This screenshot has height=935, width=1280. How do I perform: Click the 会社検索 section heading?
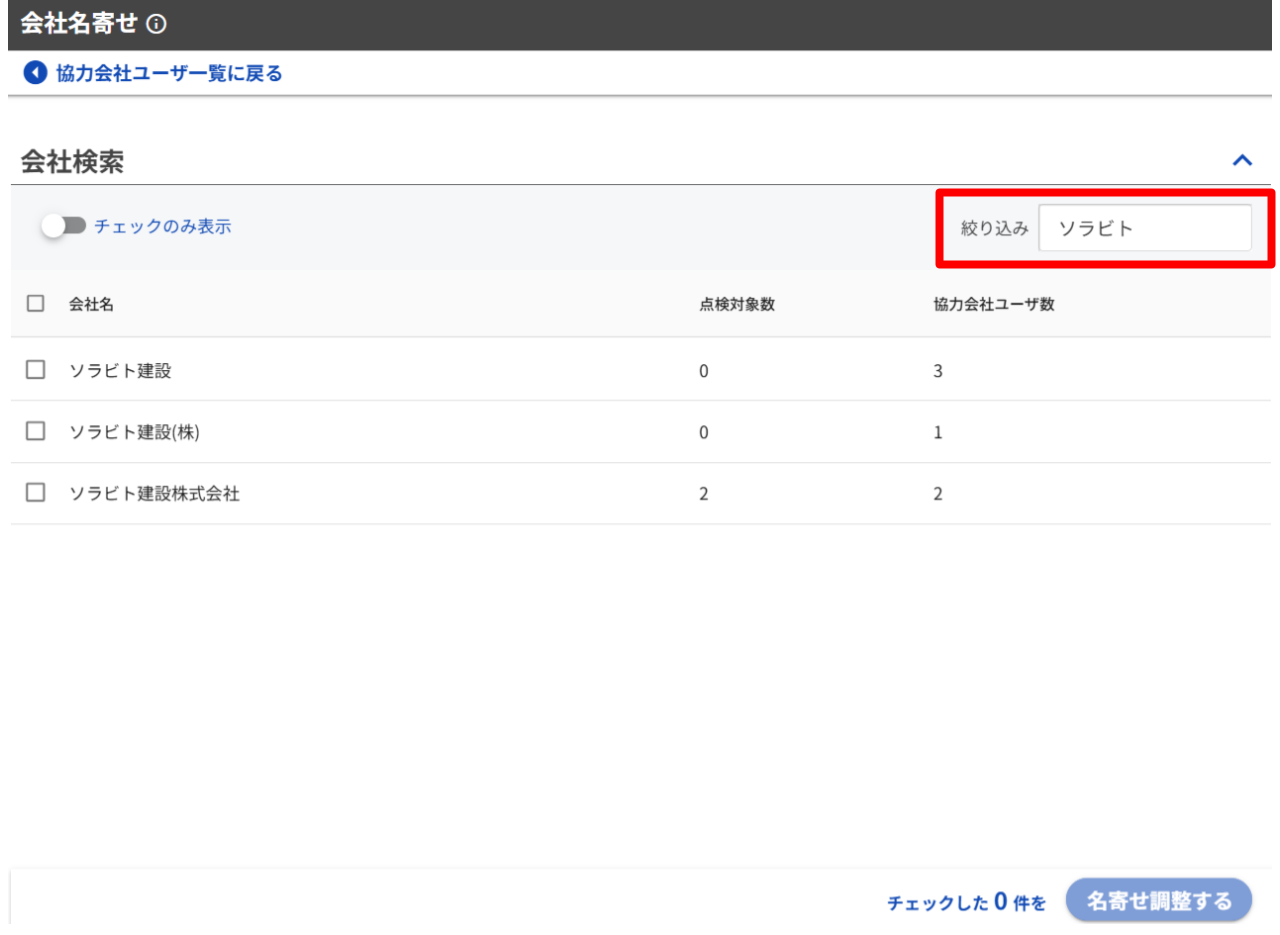[72, 162]
